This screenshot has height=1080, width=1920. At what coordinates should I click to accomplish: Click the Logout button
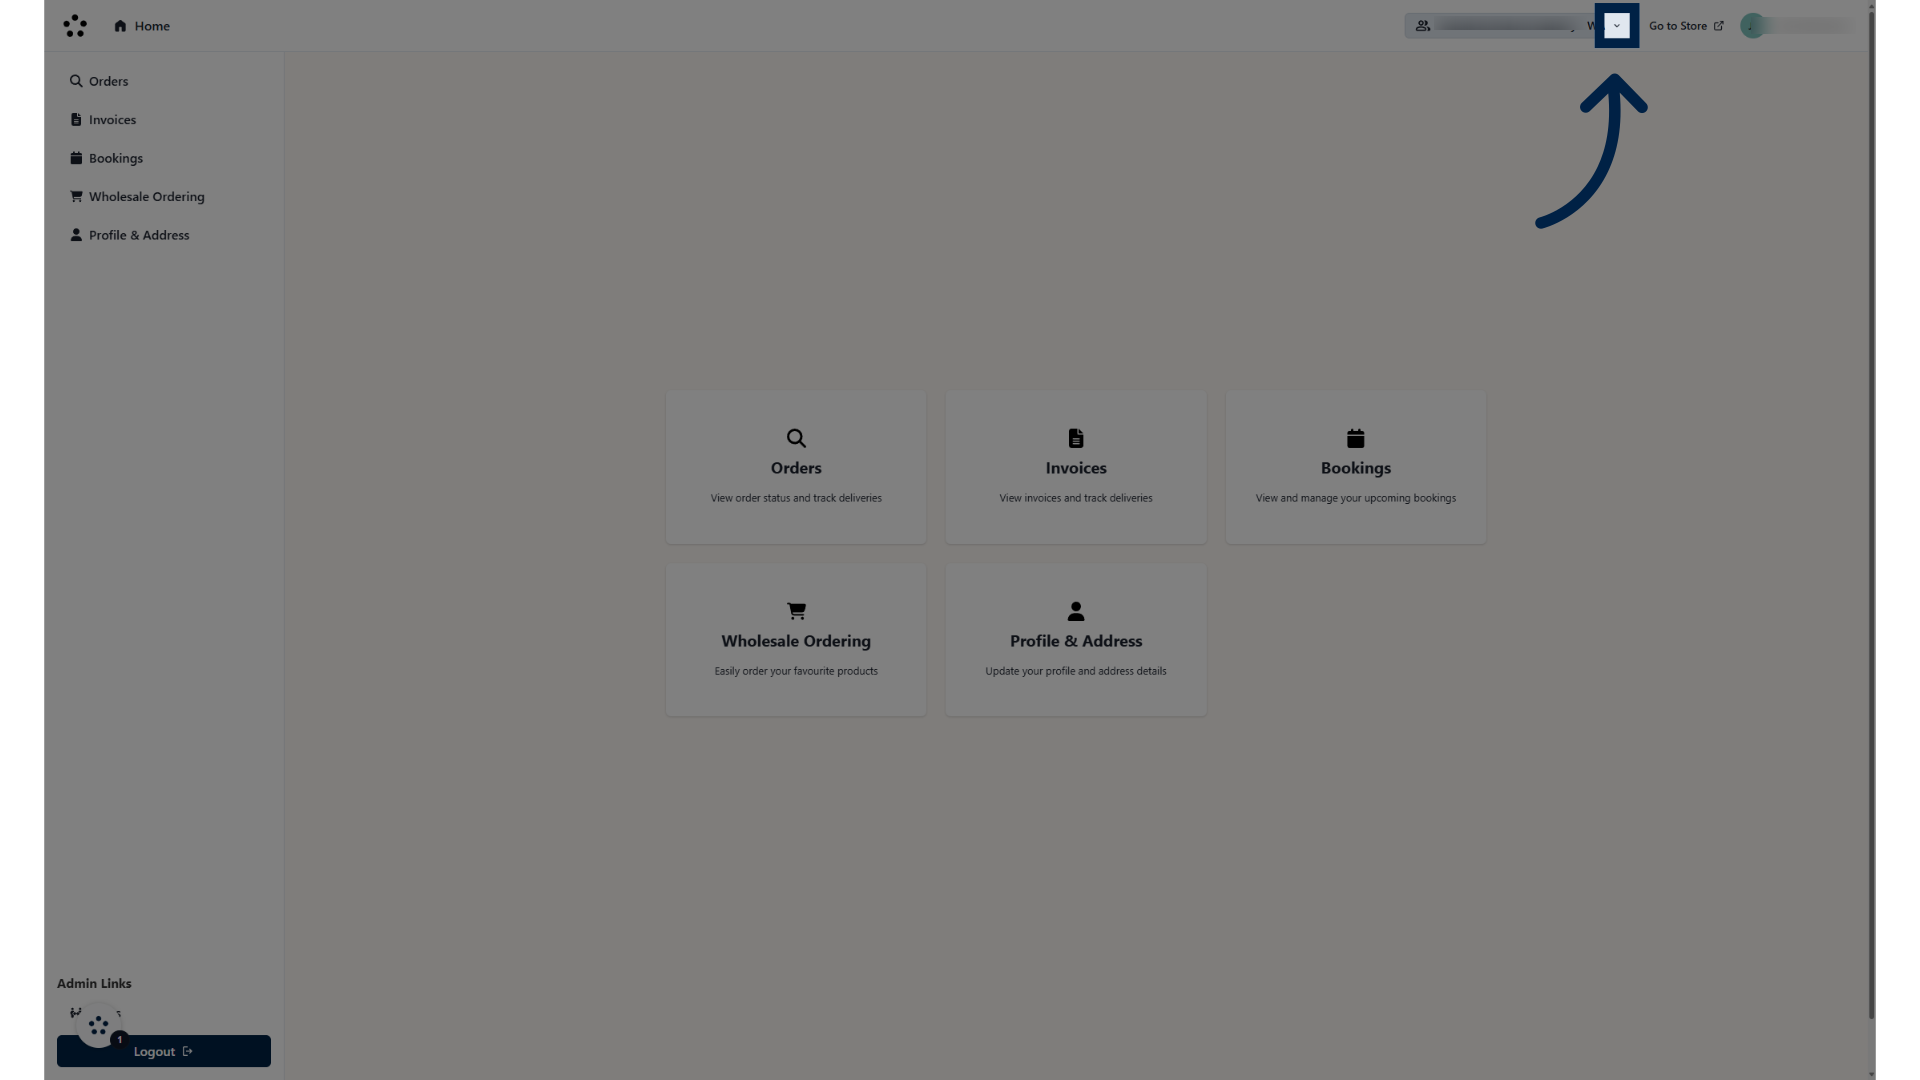click(164, 1051)
